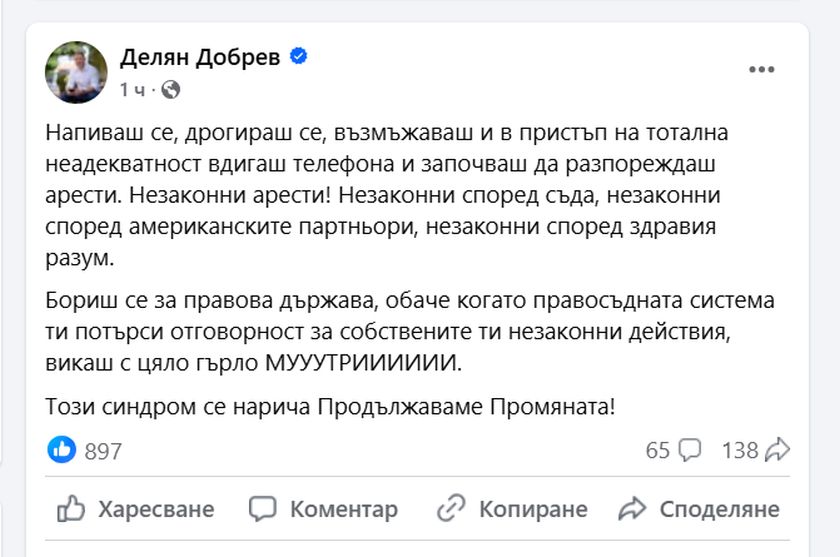Like the post with the Харесване button

(x=136, y=509)
